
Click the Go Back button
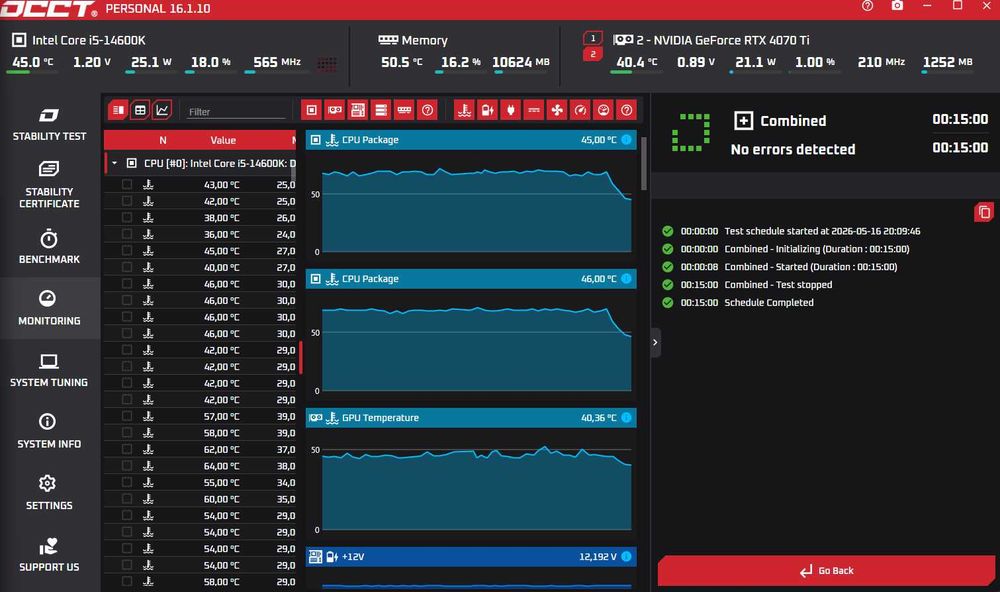click(827, 570)
